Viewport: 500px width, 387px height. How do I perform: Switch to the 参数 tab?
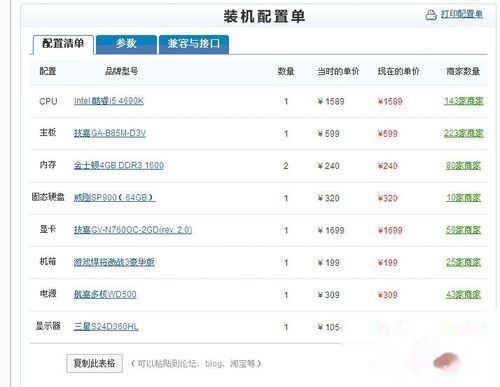tap(126, 44)
